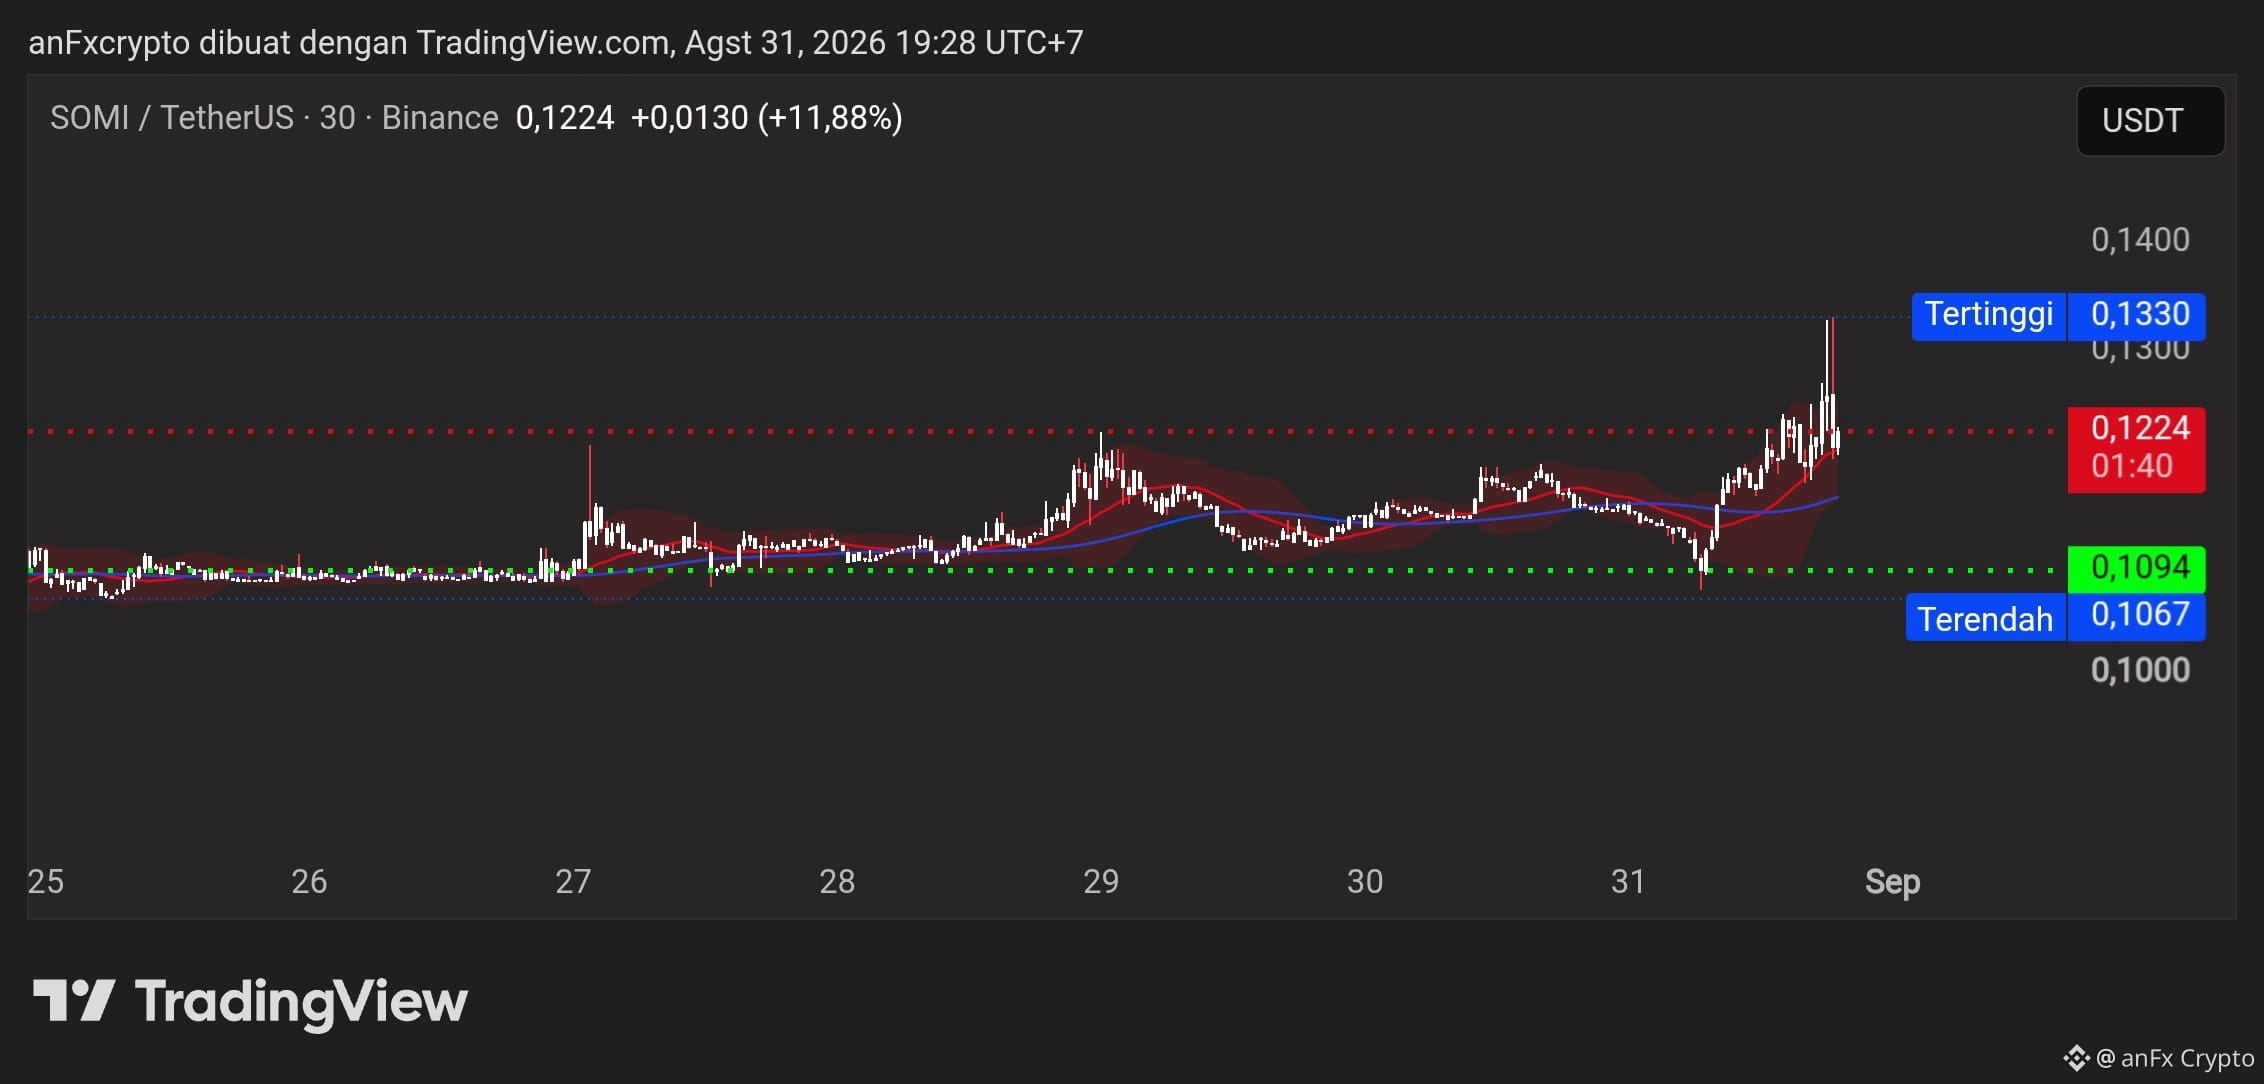
Task: Click the 0,1067 lowest price value
Action: pyautogui.click(x=2137, y=615)
